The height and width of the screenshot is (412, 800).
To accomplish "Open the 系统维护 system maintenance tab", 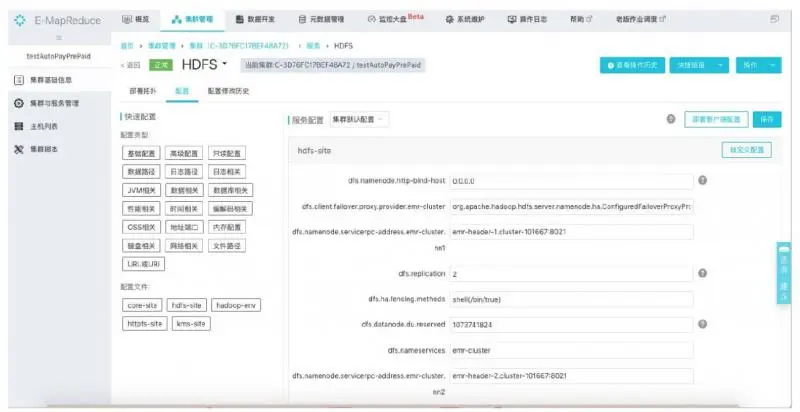I will [x=465, y=19].
